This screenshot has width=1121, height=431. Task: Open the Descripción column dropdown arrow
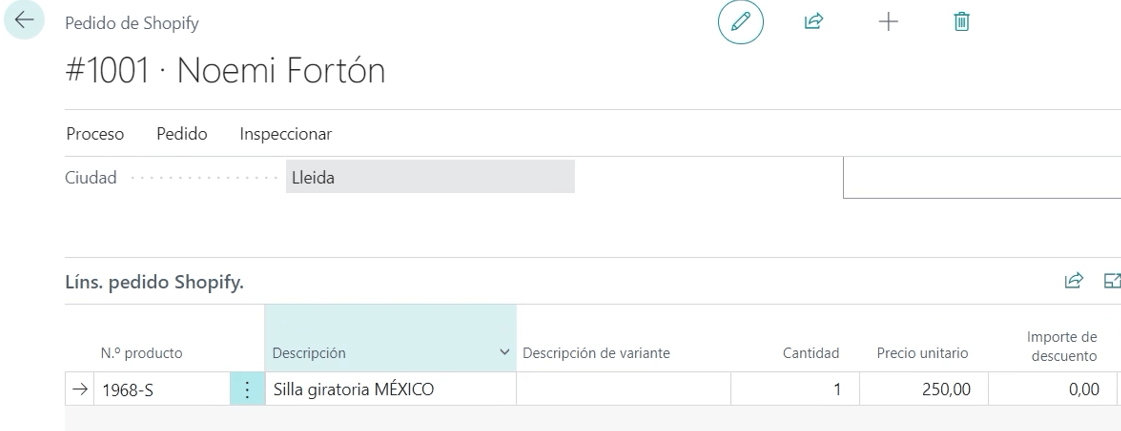click(x=502, y=353)
